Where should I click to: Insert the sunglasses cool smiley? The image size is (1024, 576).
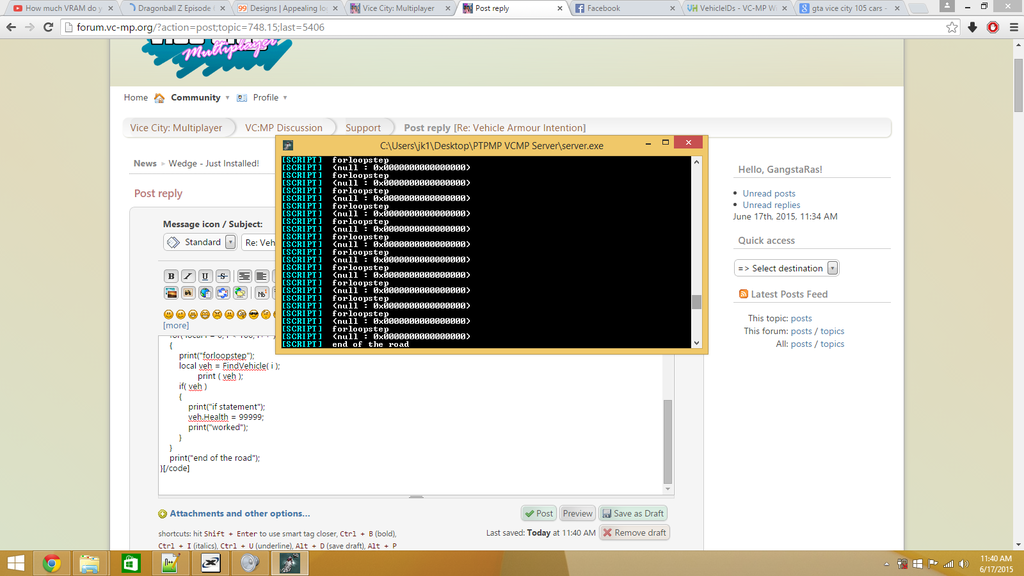[254, 314]
